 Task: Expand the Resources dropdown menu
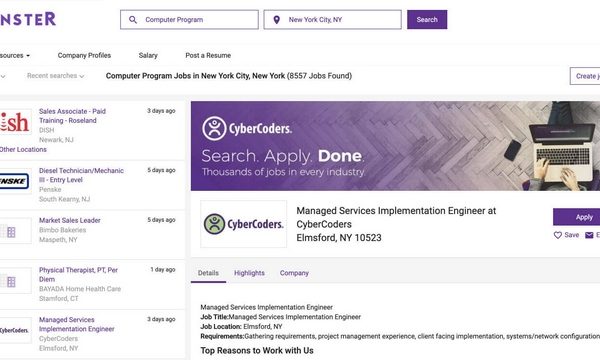point(15,55)
